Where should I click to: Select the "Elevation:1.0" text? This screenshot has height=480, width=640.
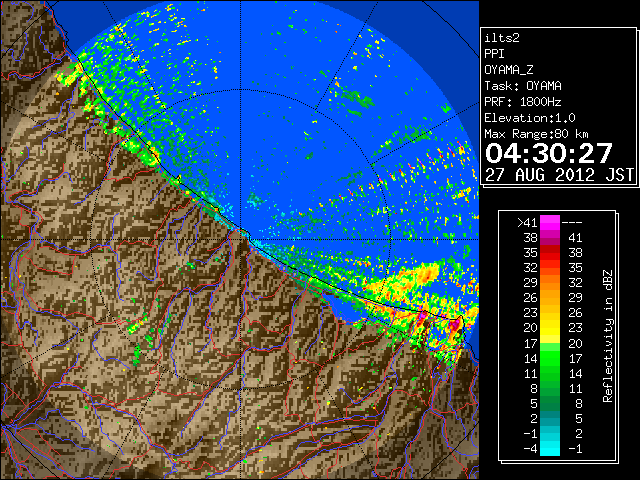coord(530,118)
